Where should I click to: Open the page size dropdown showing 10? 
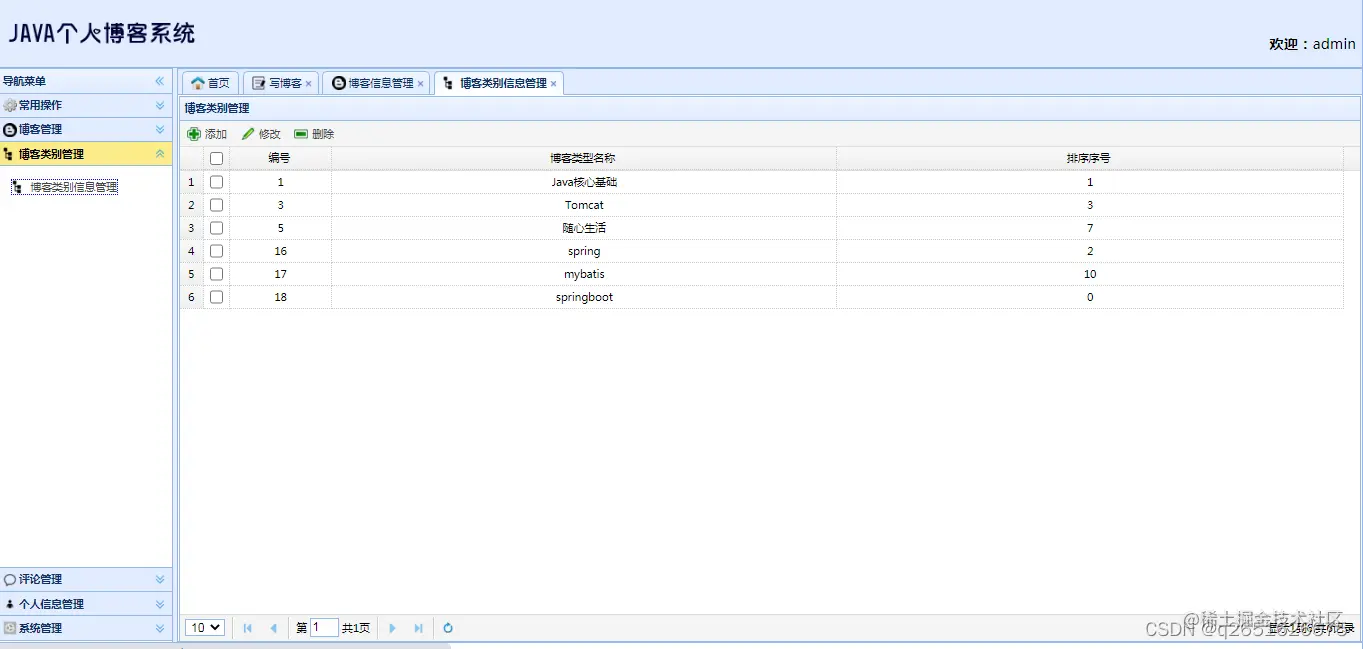[x=205, y=628]
